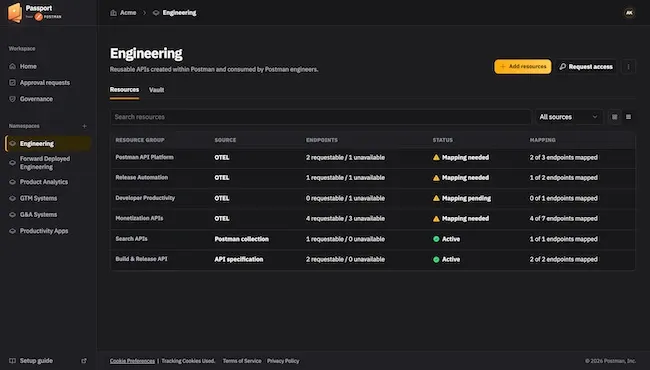Click the API specification source cell

click(x=239, y=259)
